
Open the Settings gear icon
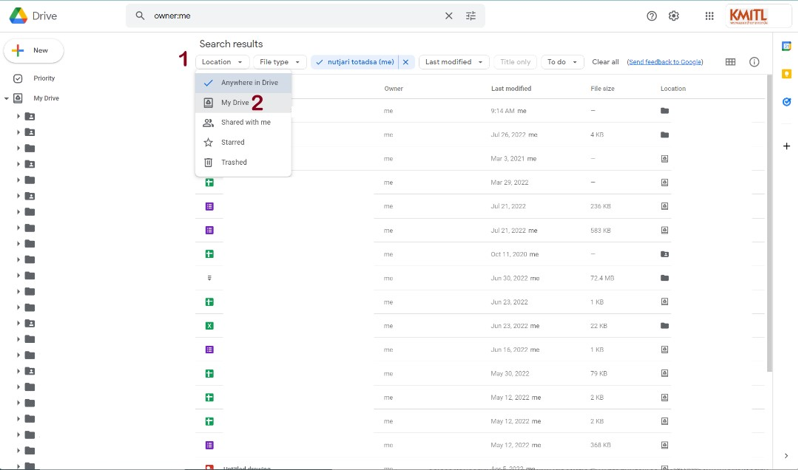[674, 16]
